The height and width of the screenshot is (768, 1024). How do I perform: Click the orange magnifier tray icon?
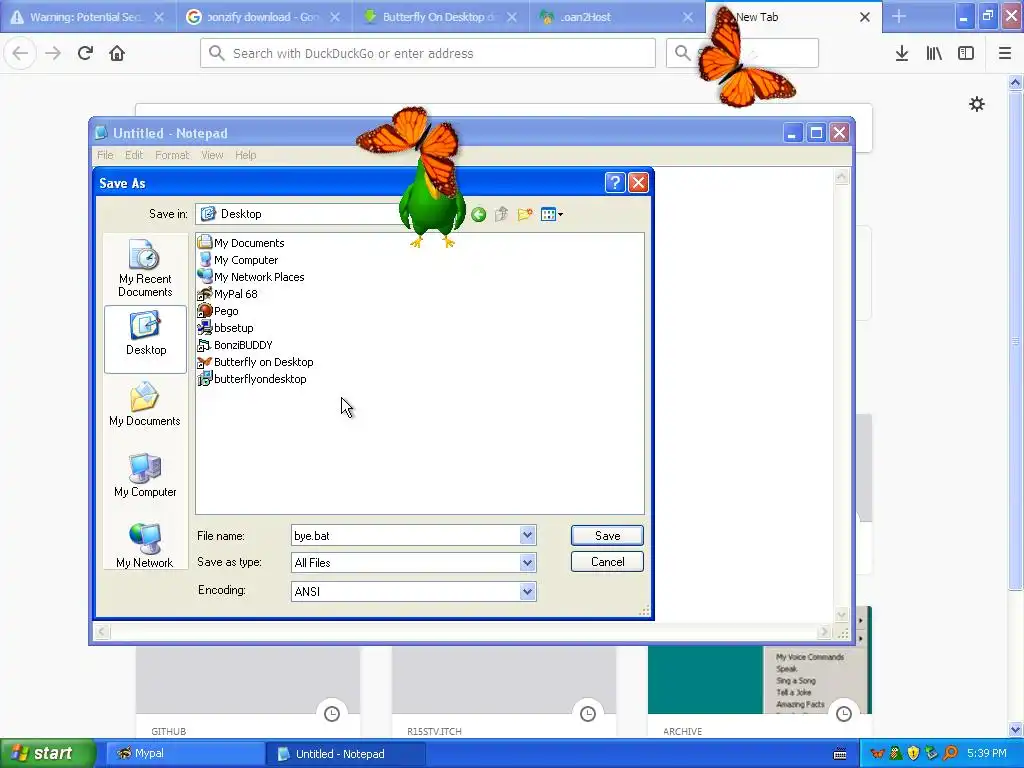click(x=951, y=754)
